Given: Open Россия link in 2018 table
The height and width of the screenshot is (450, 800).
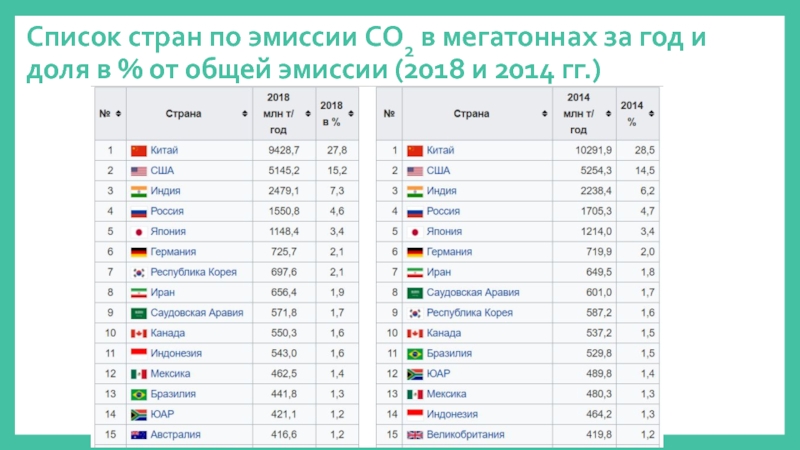Looking at the screenshot, I should pos(168,211).
